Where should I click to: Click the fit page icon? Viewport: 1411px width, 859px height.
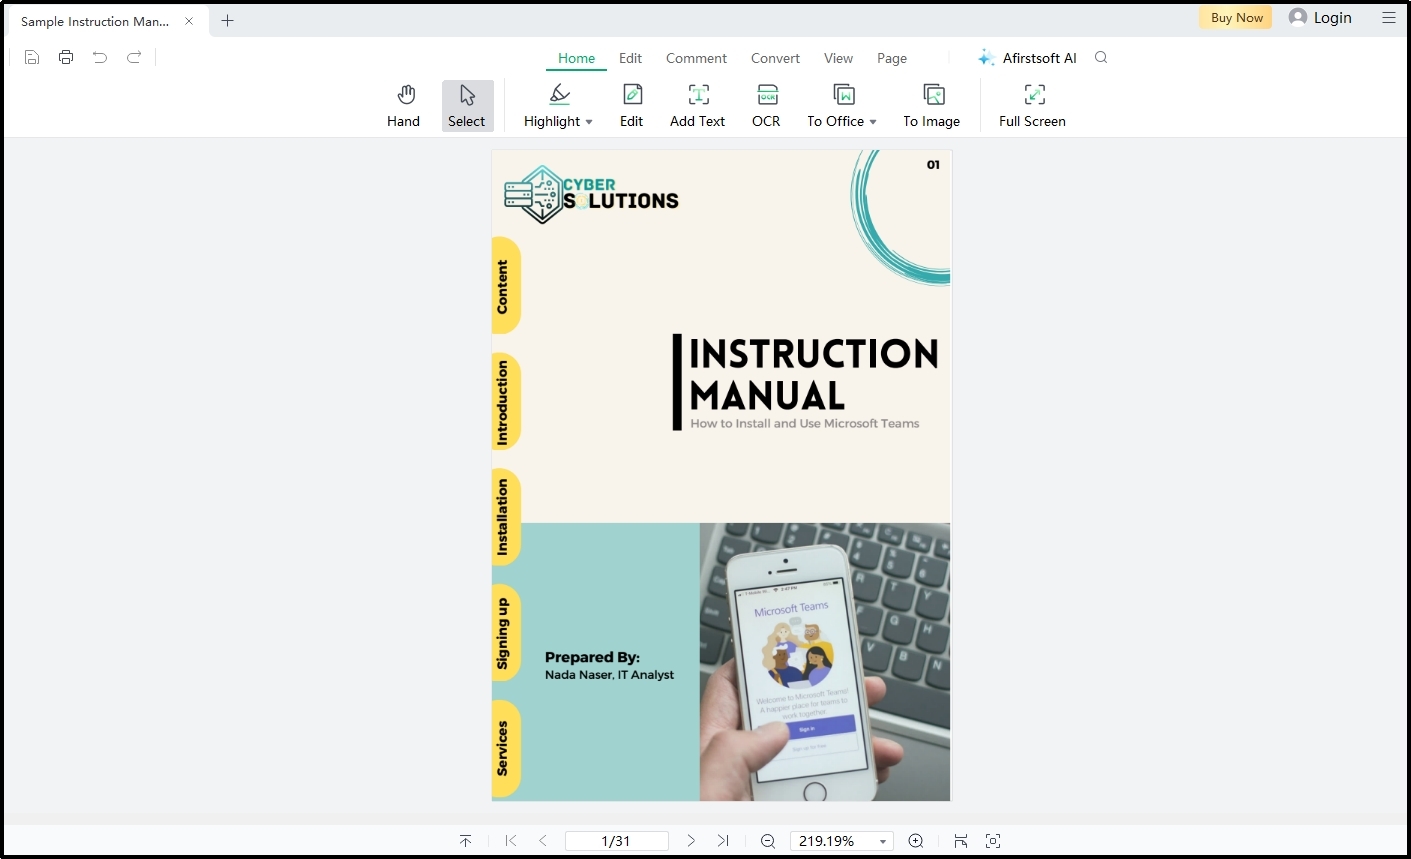(x=993, y=841)
